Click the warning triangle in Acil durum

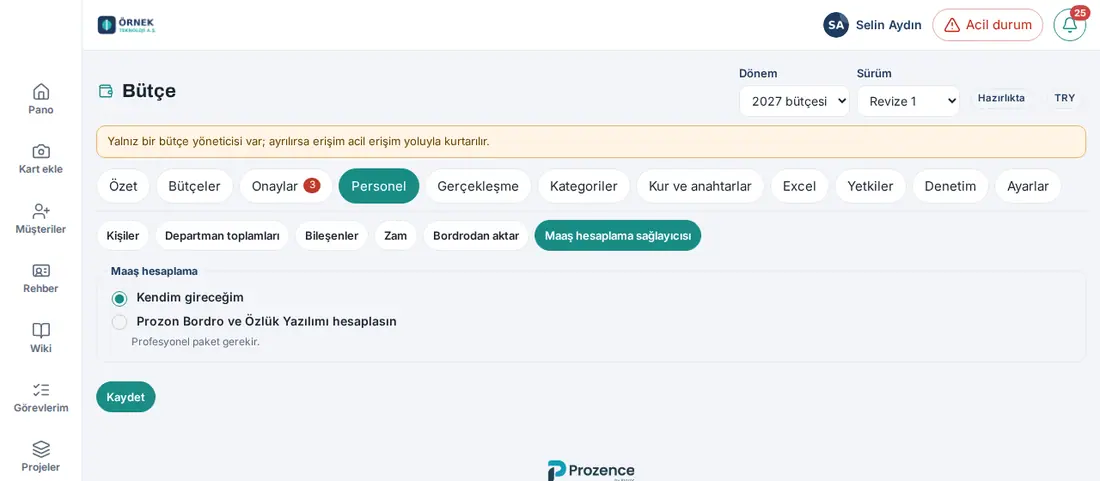click(x=951, y=25)
